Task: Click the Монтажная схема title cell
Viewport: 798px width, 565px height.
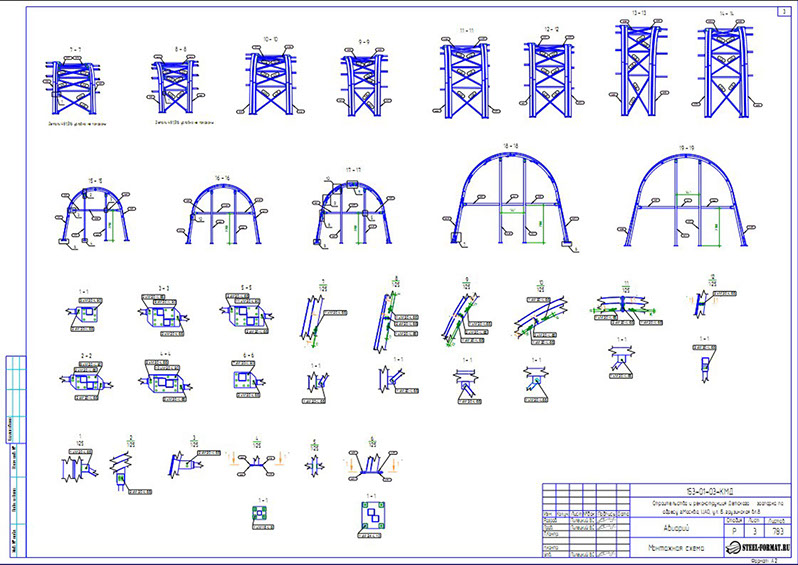Action: click(x=676, y=548)
